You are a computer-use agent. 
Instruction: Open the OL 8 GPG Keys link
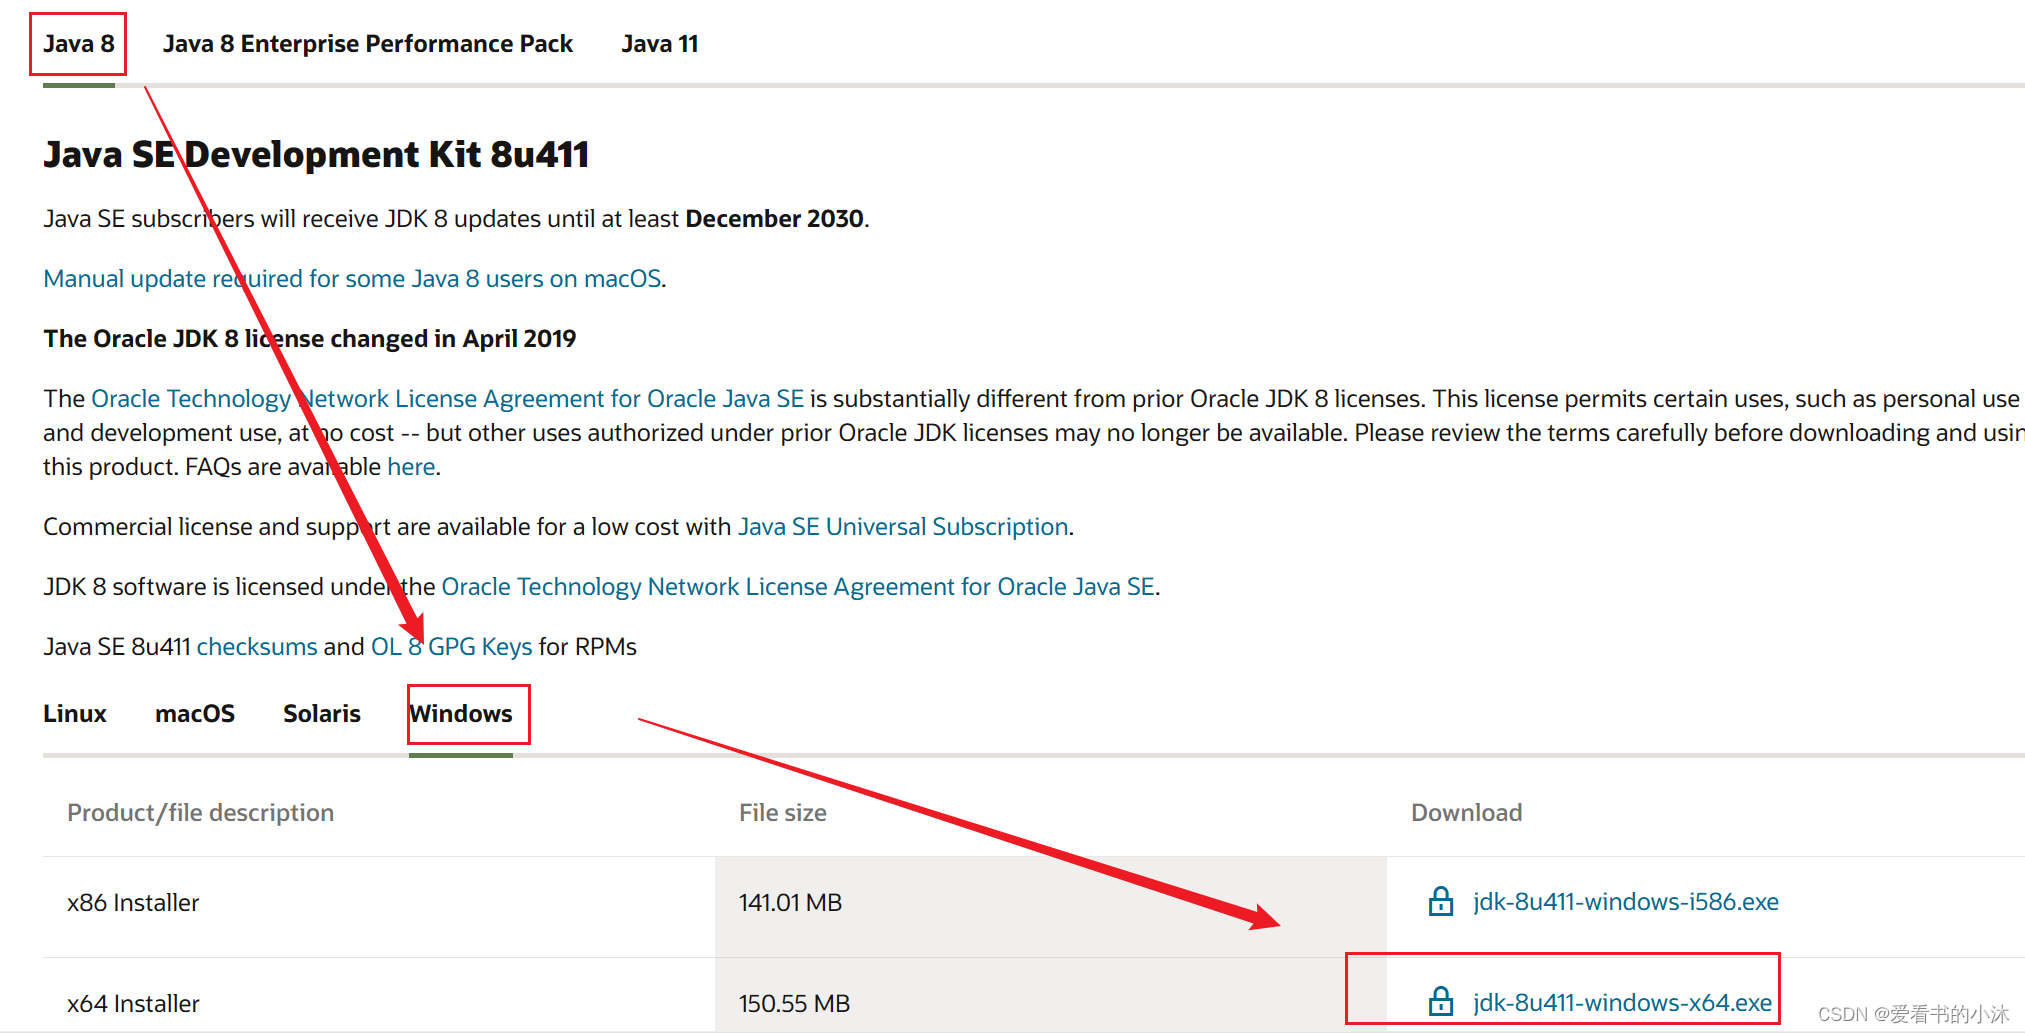pos(451,646)
